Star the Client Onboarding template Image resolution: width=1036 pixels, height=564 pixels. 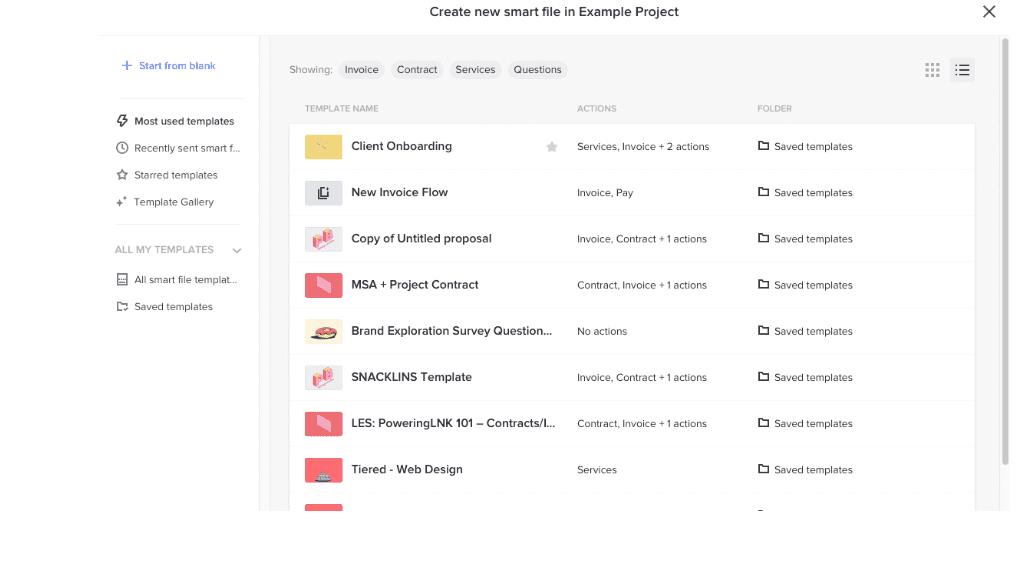(552, 147)
